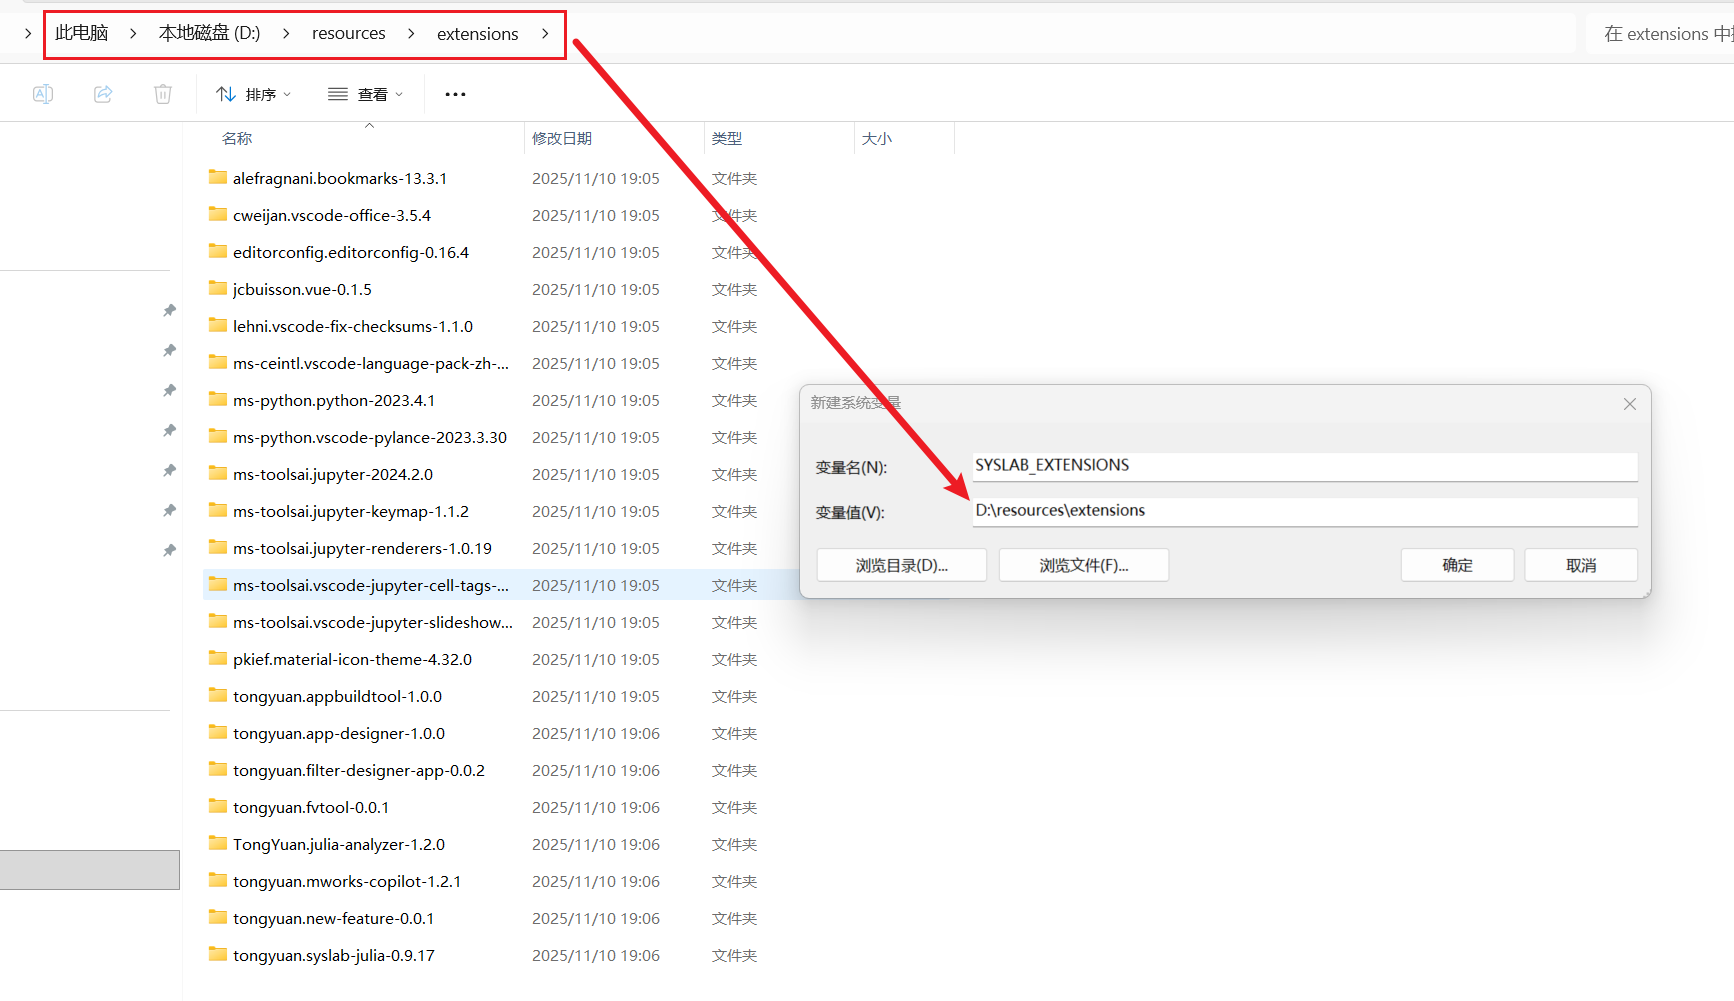Click the 浏览文件(F)... button
This screenshot has height=1001, width=1734.
tap(1083, 565)
